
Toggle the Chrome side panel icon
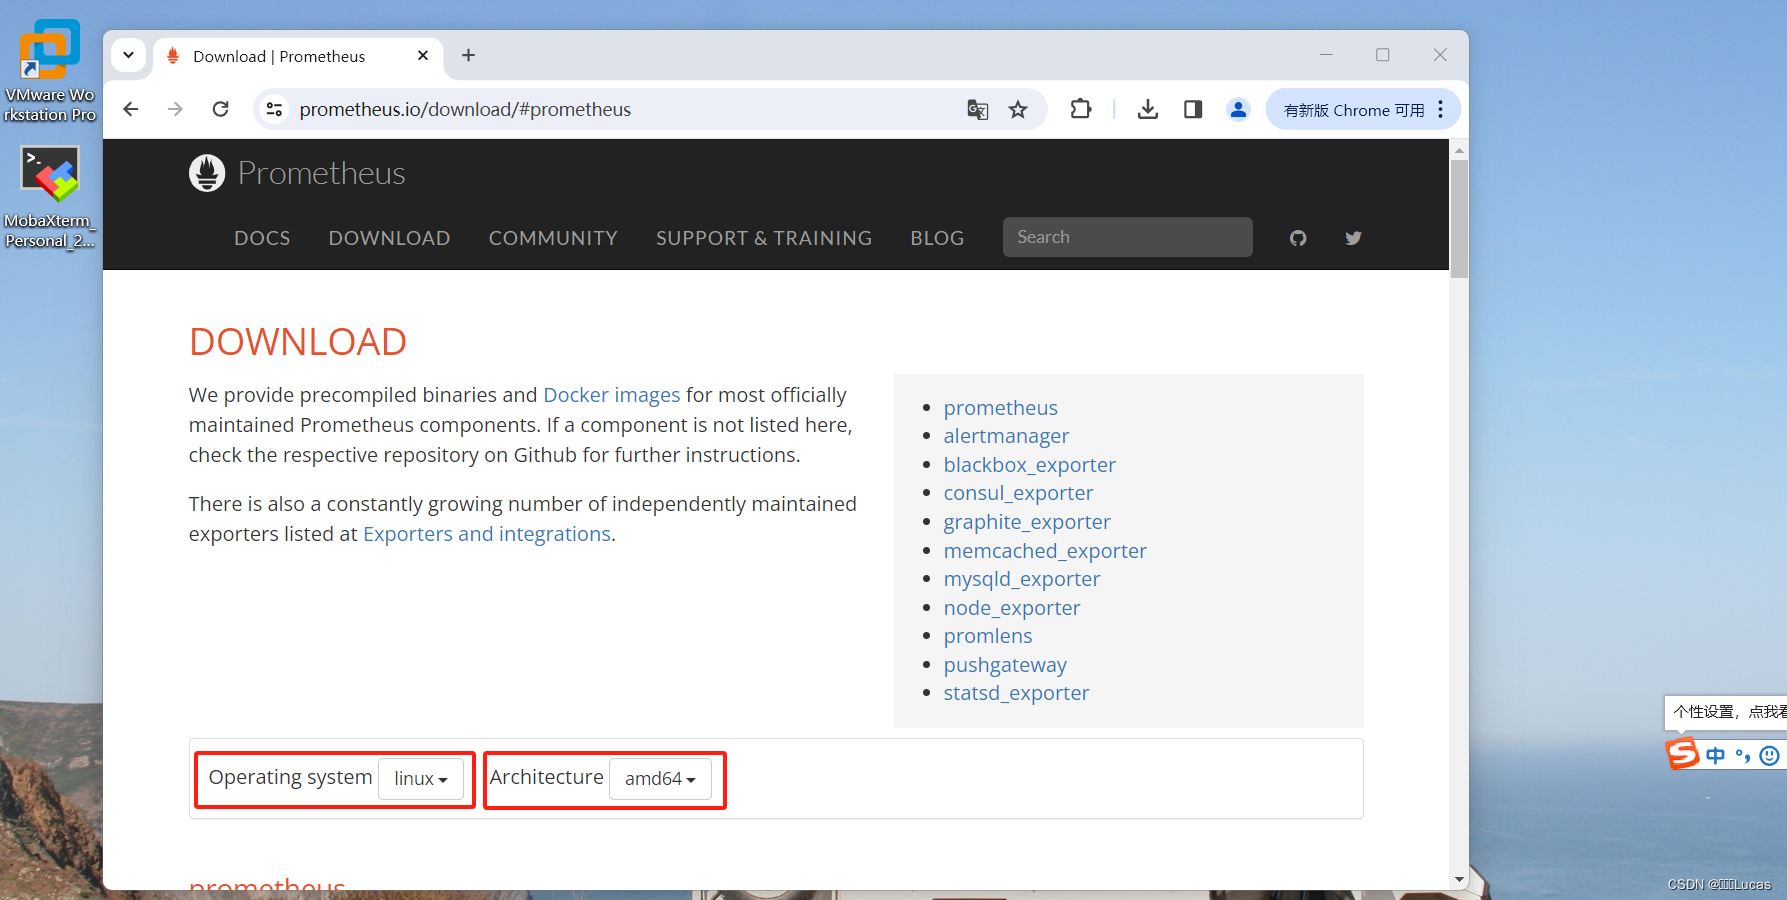click(x=1193, y=109)
